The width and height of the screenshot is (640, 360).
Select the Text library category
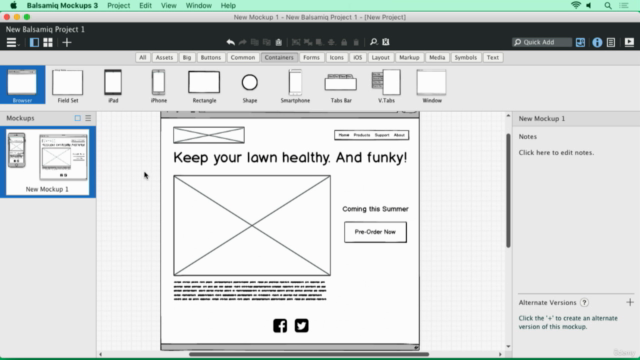493,58
